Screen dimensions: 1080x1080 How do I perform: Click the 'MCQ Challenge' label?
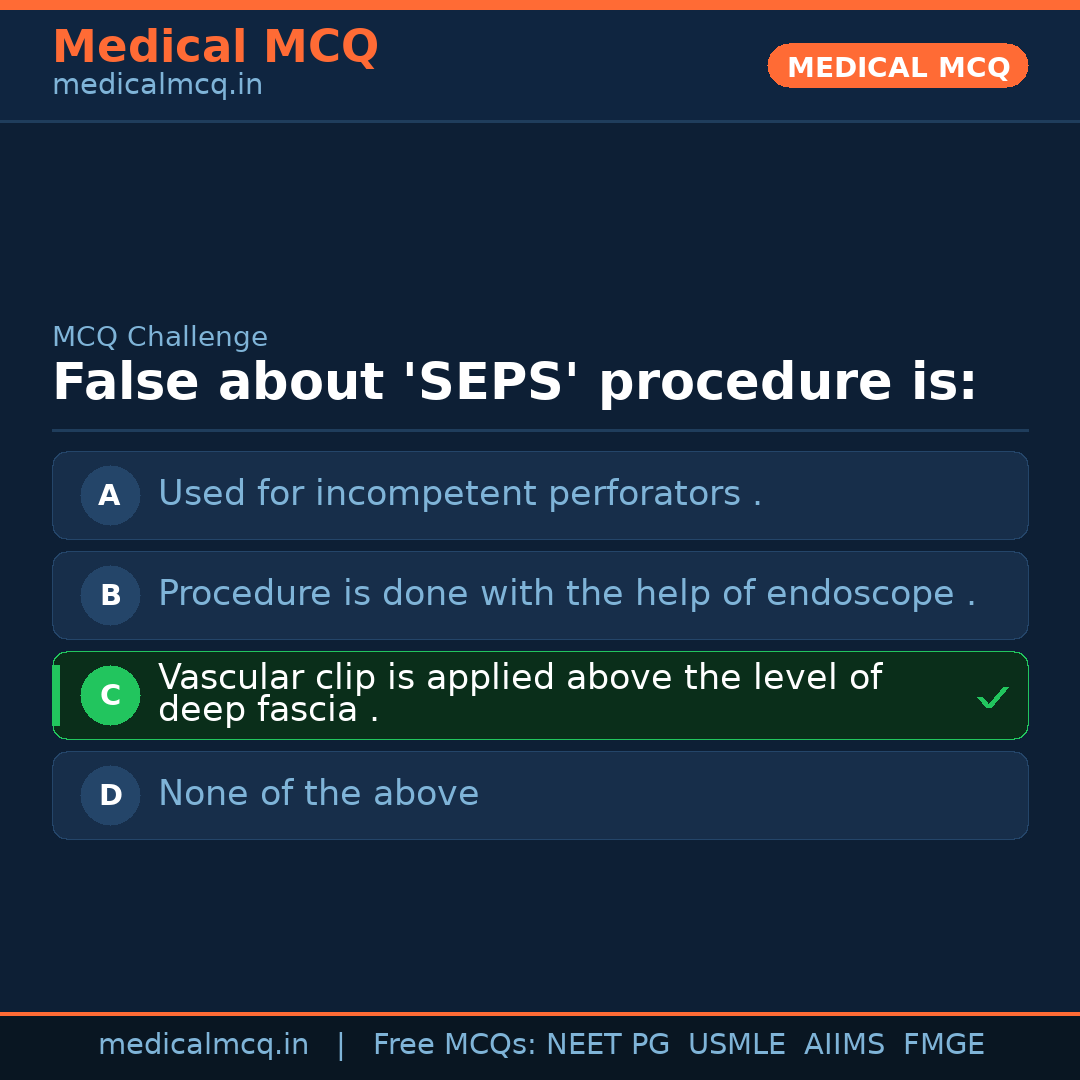click(160, 338)
